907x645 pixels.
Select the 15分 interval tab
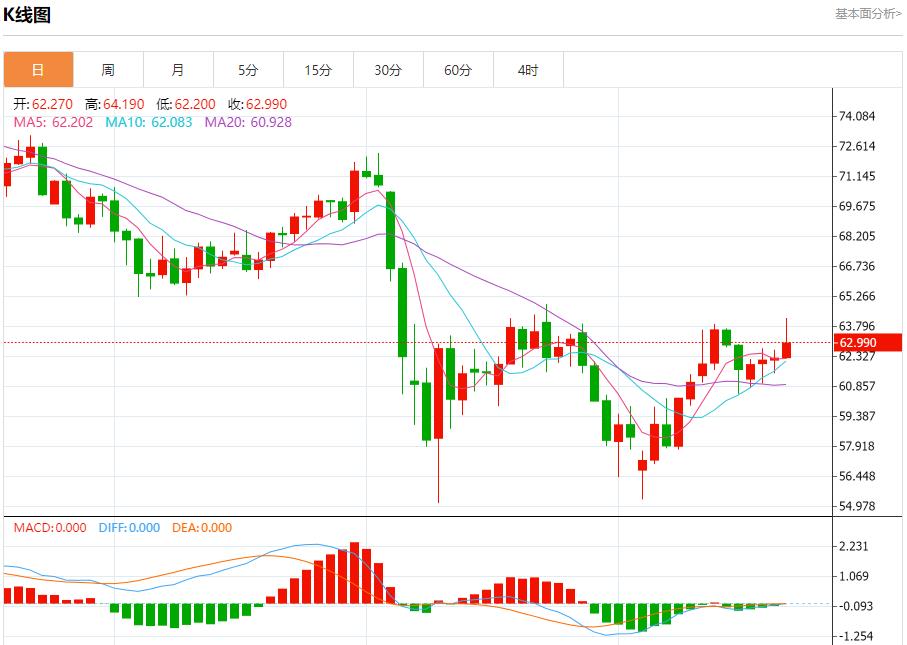point(318,70)
